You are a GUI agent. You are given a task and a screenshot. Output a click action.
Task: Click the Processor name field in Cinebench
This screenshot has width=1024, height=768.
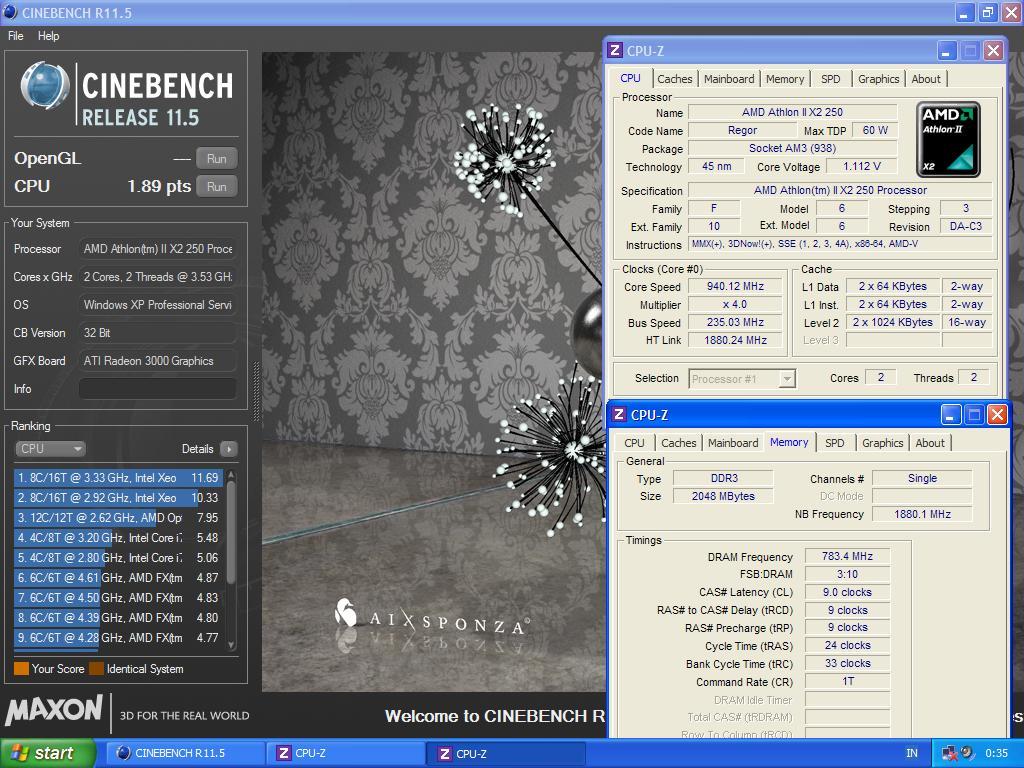coord(157,249)
